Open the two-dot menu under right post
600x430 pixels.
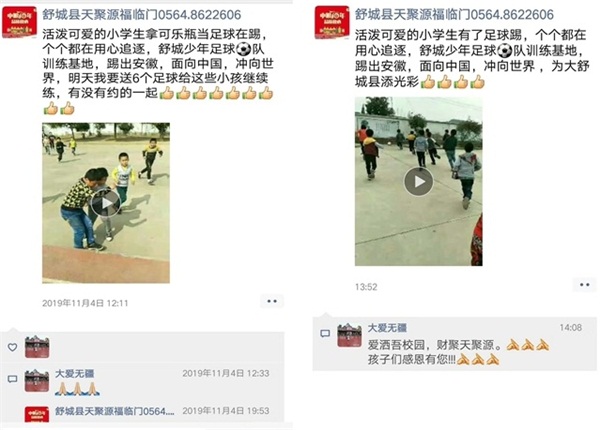(584, 285)
